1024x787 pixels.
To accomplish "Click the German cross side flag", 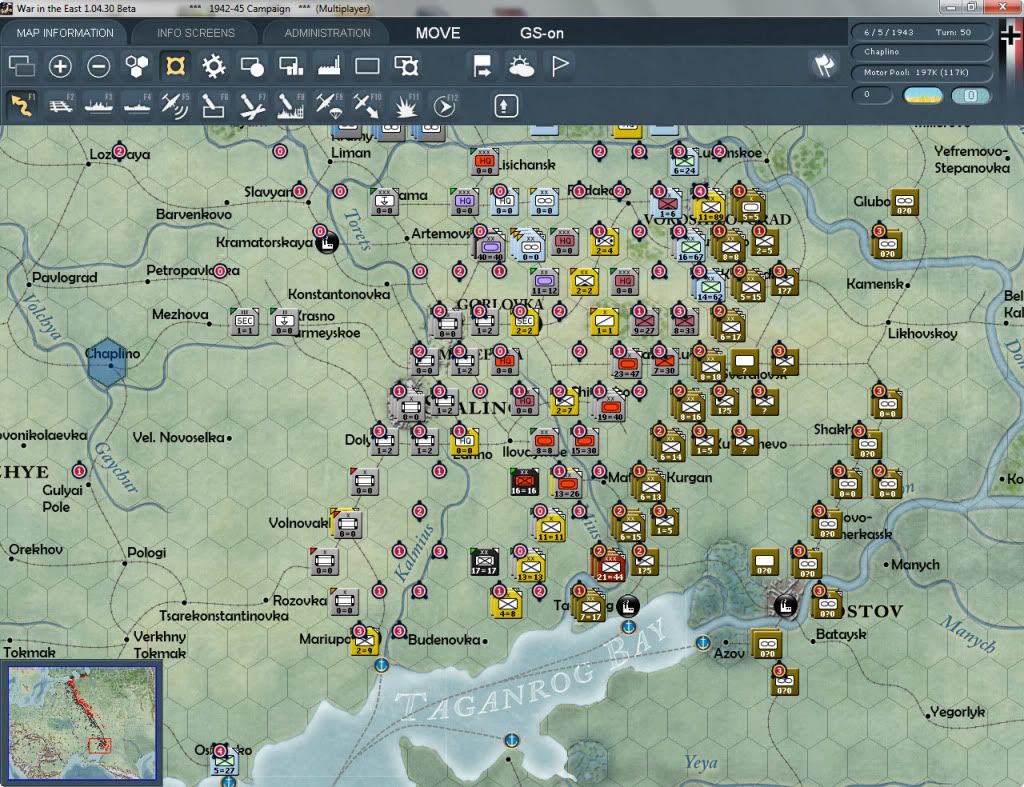I will 1011,36.
